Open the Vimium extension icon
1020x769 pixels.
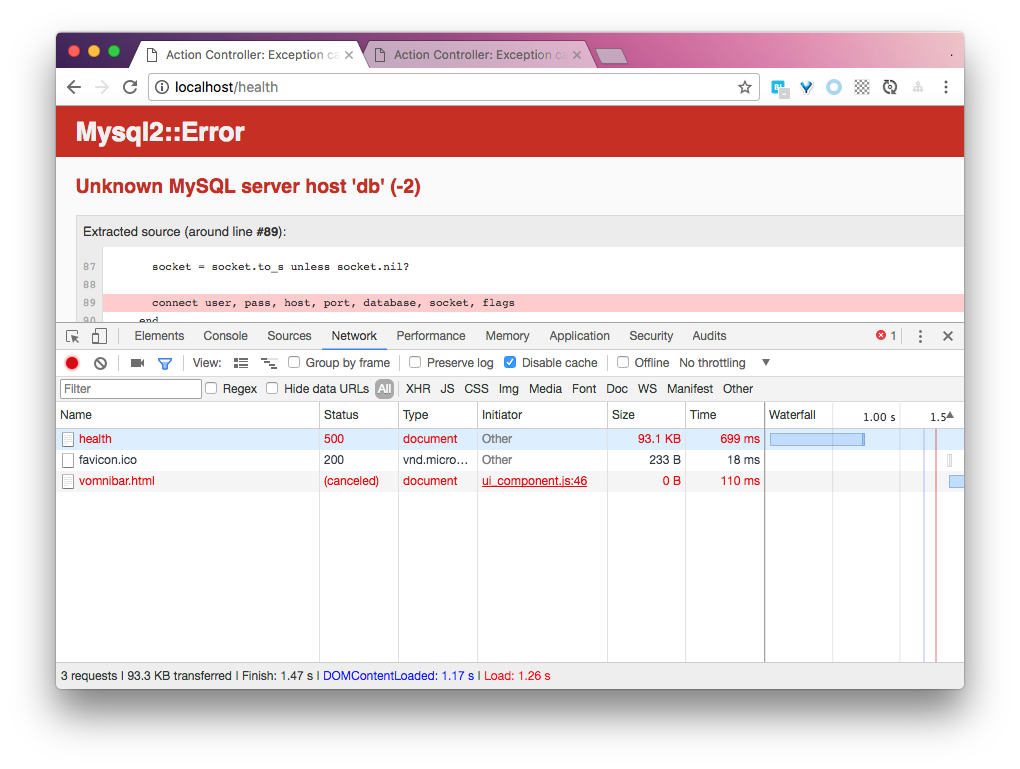tap(807, 87)
